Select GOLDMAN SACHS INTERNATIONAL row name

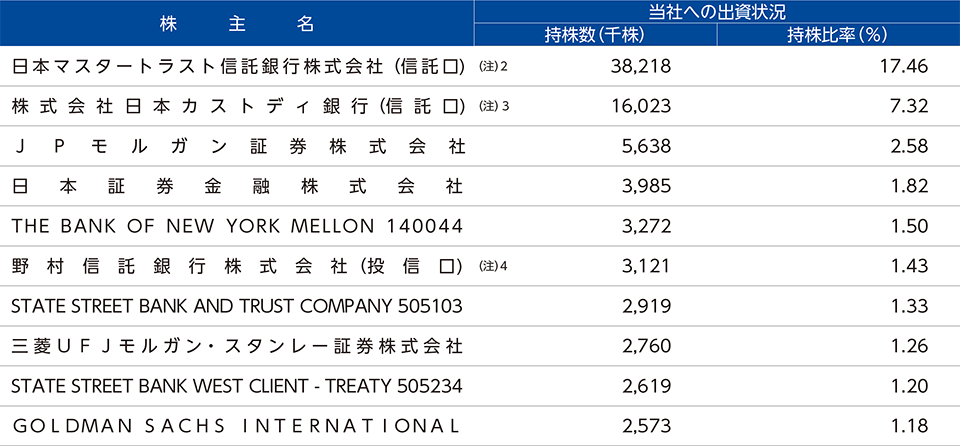coord(235,426)
